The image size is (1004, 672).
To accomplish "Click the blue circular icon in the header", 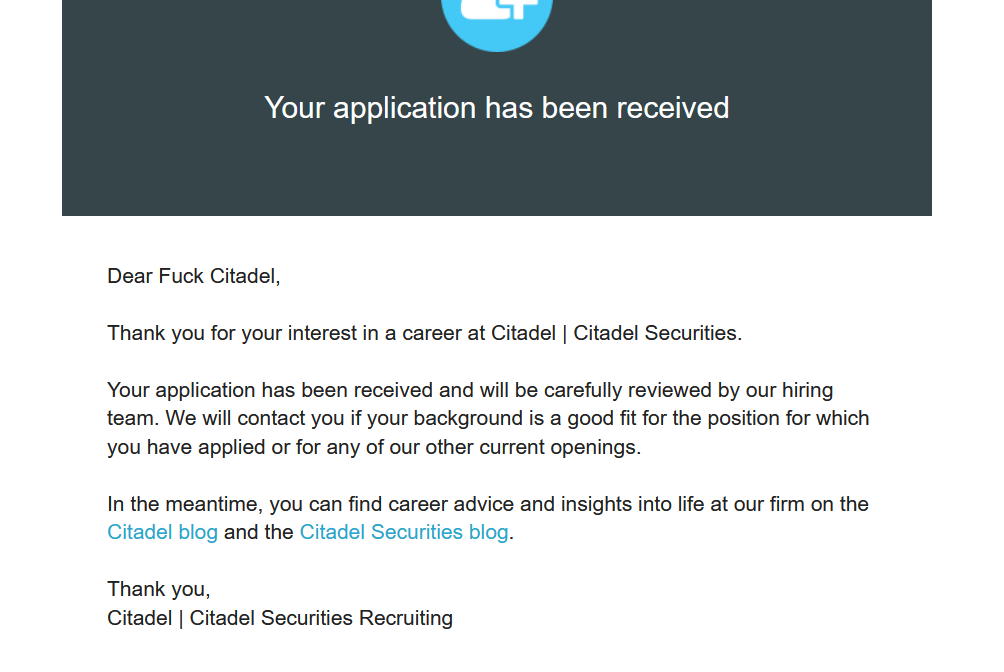I will coord(497,20).
